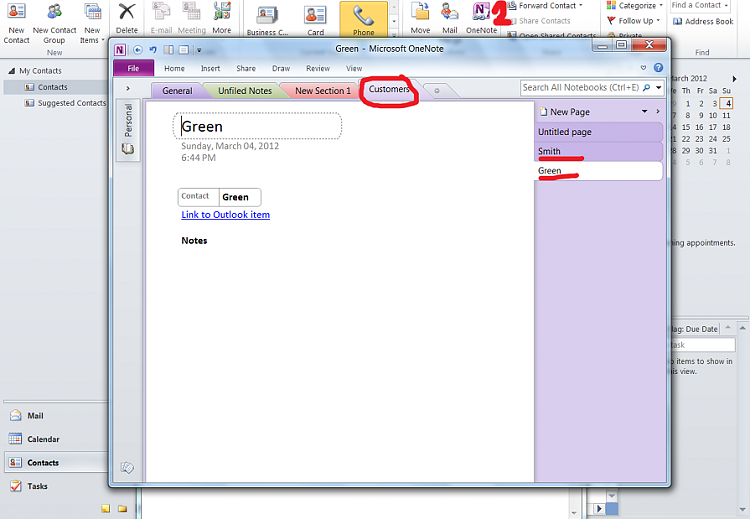Select Card view in Outlook ribbon

tap(315, 19)
